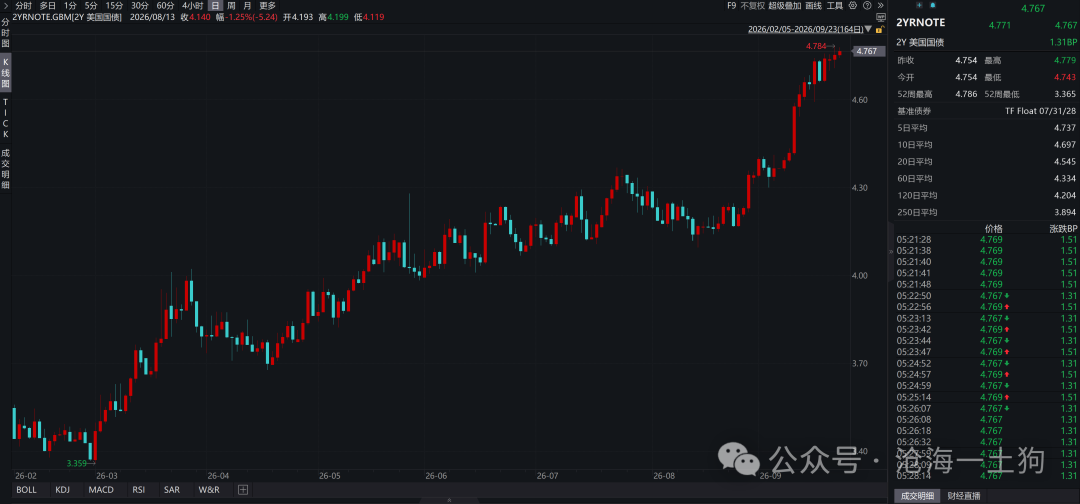This screenshot has width=1080, height=504.
Task: Open 更多 timeframes dropdown
Action: (x=267, y=6)
